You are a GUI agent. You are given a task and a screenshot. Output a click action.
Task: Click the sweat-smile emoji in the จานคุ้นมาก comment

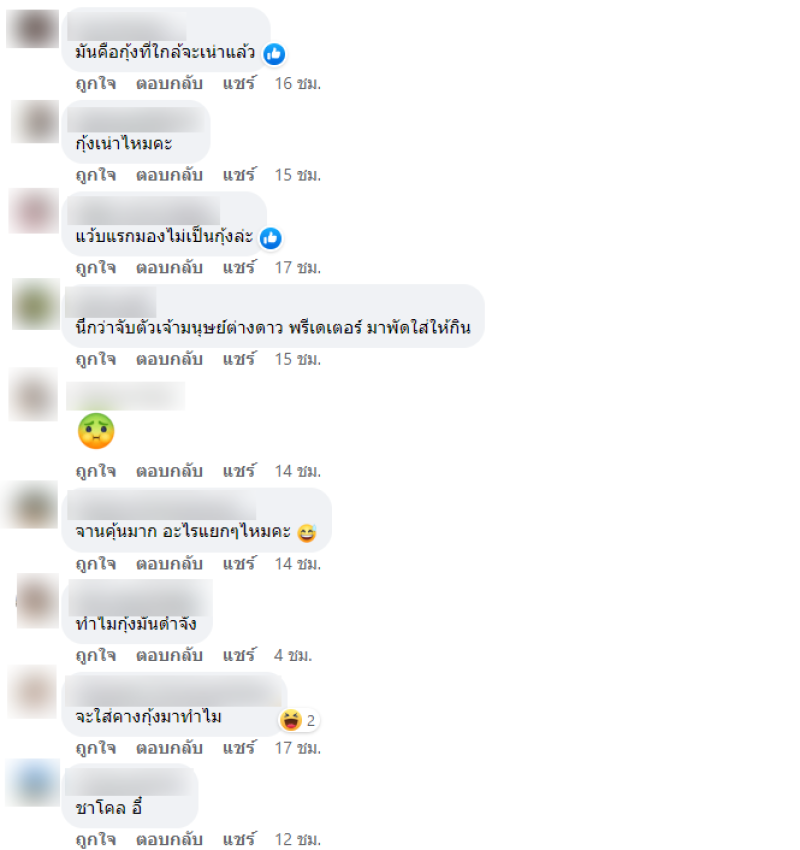(307, 532)
